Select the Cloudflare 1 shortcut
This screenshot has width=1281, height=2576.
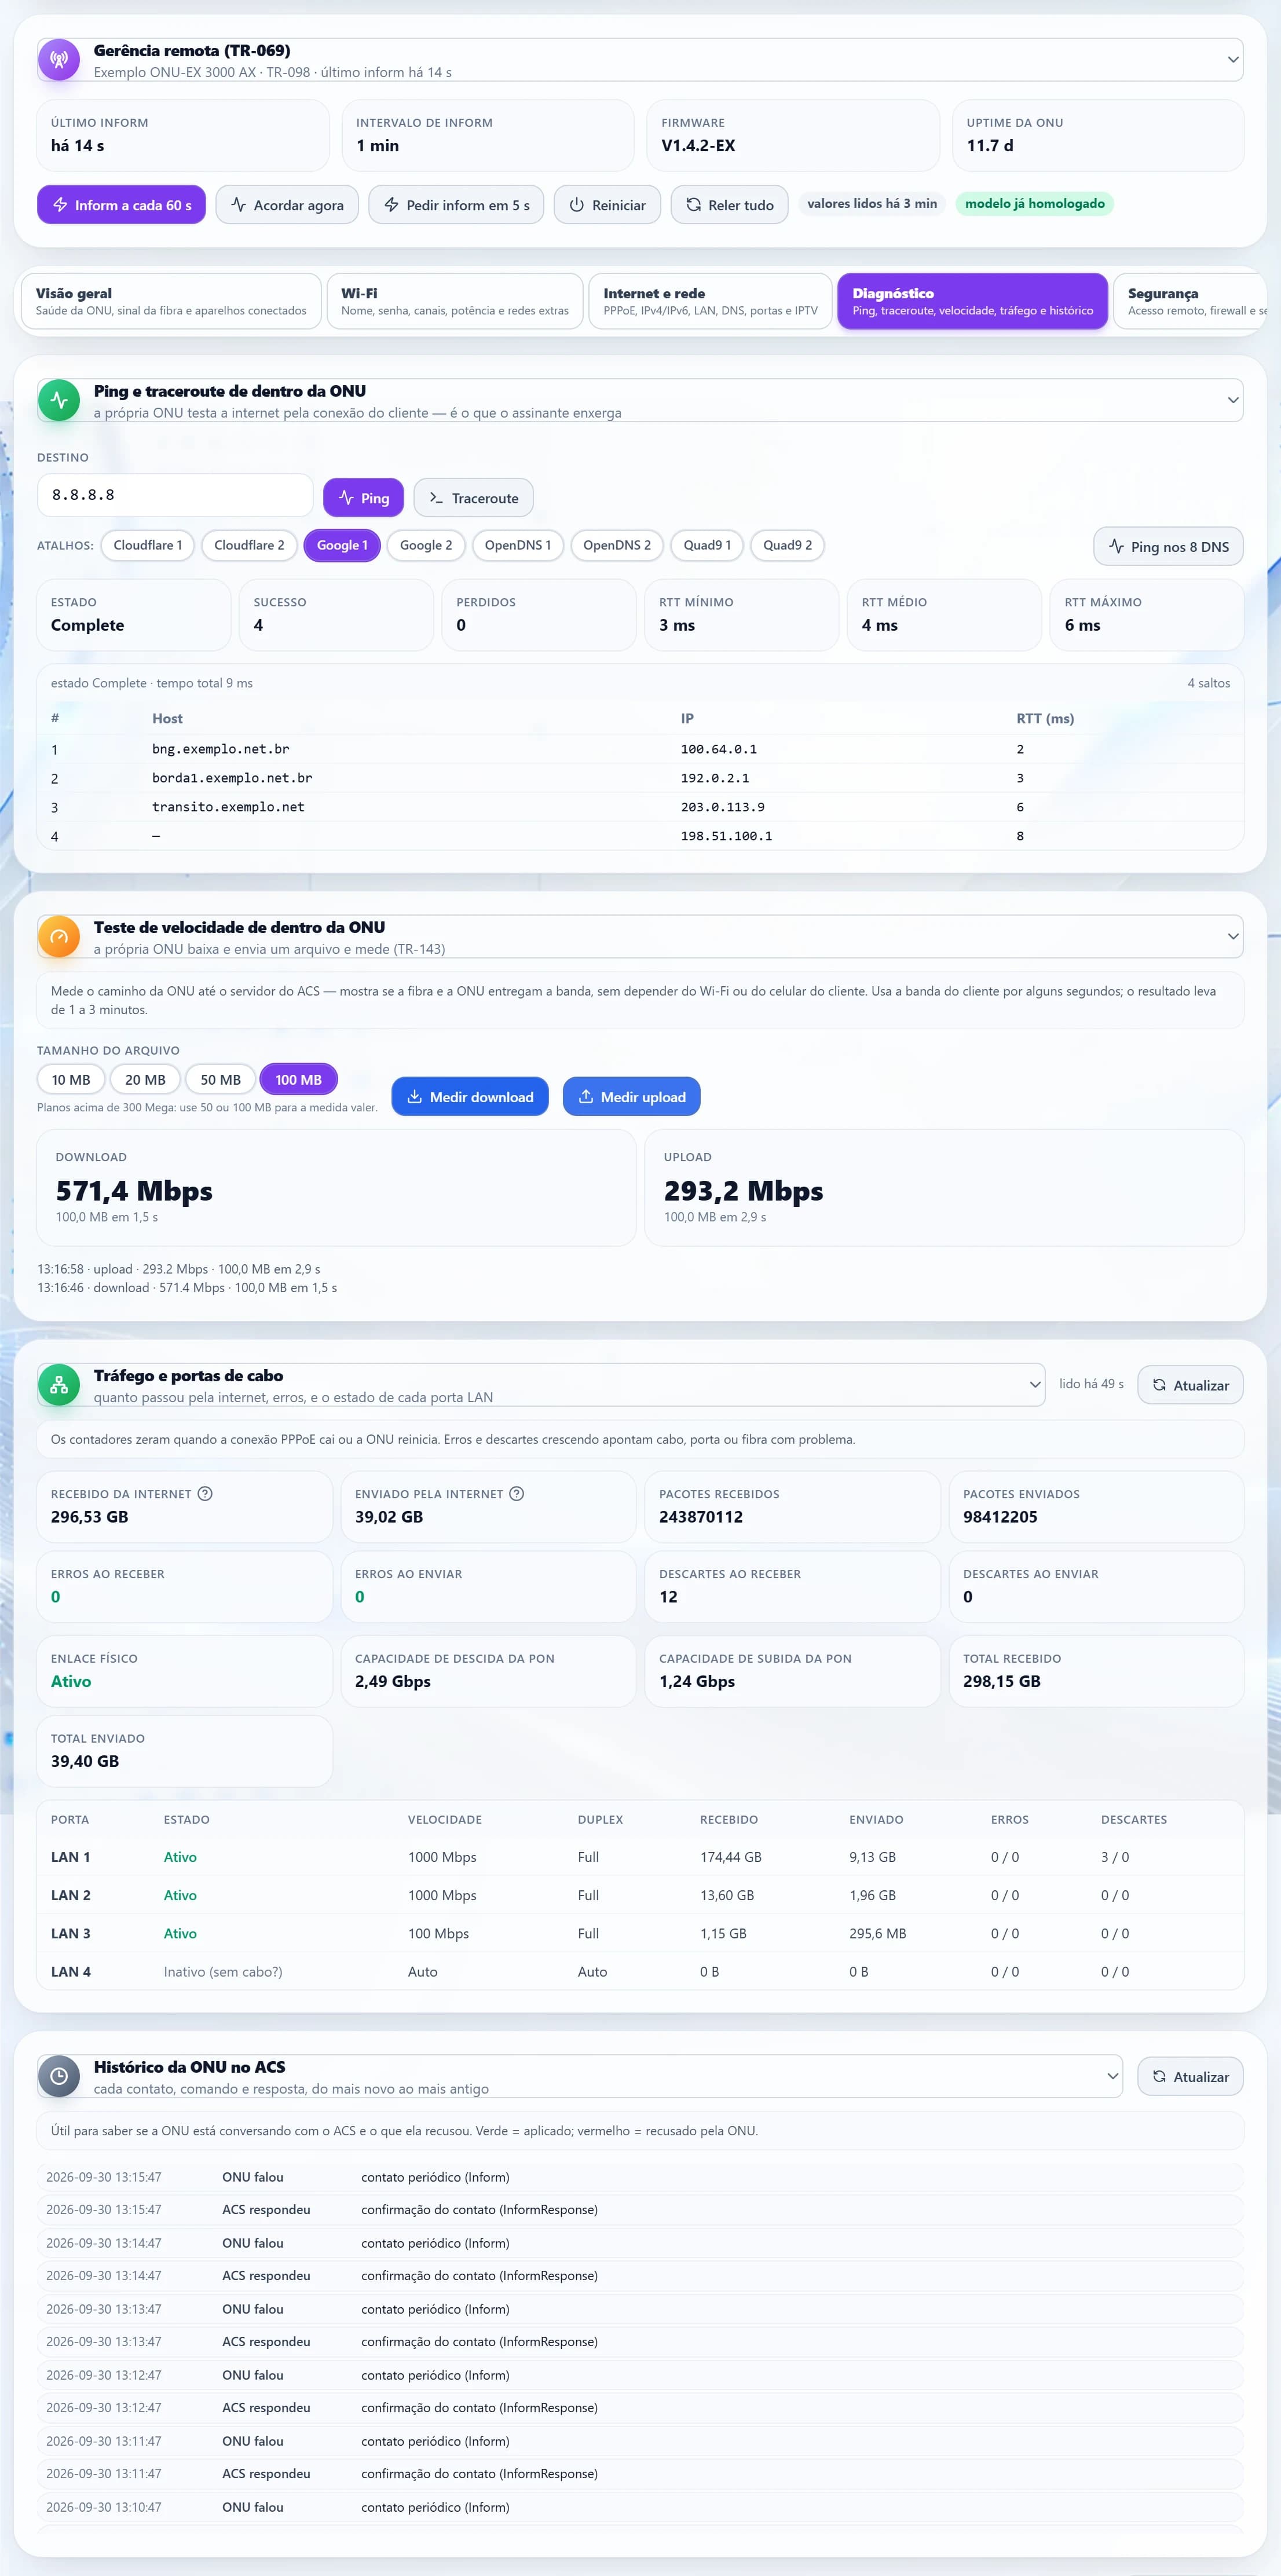click(148, 545)
